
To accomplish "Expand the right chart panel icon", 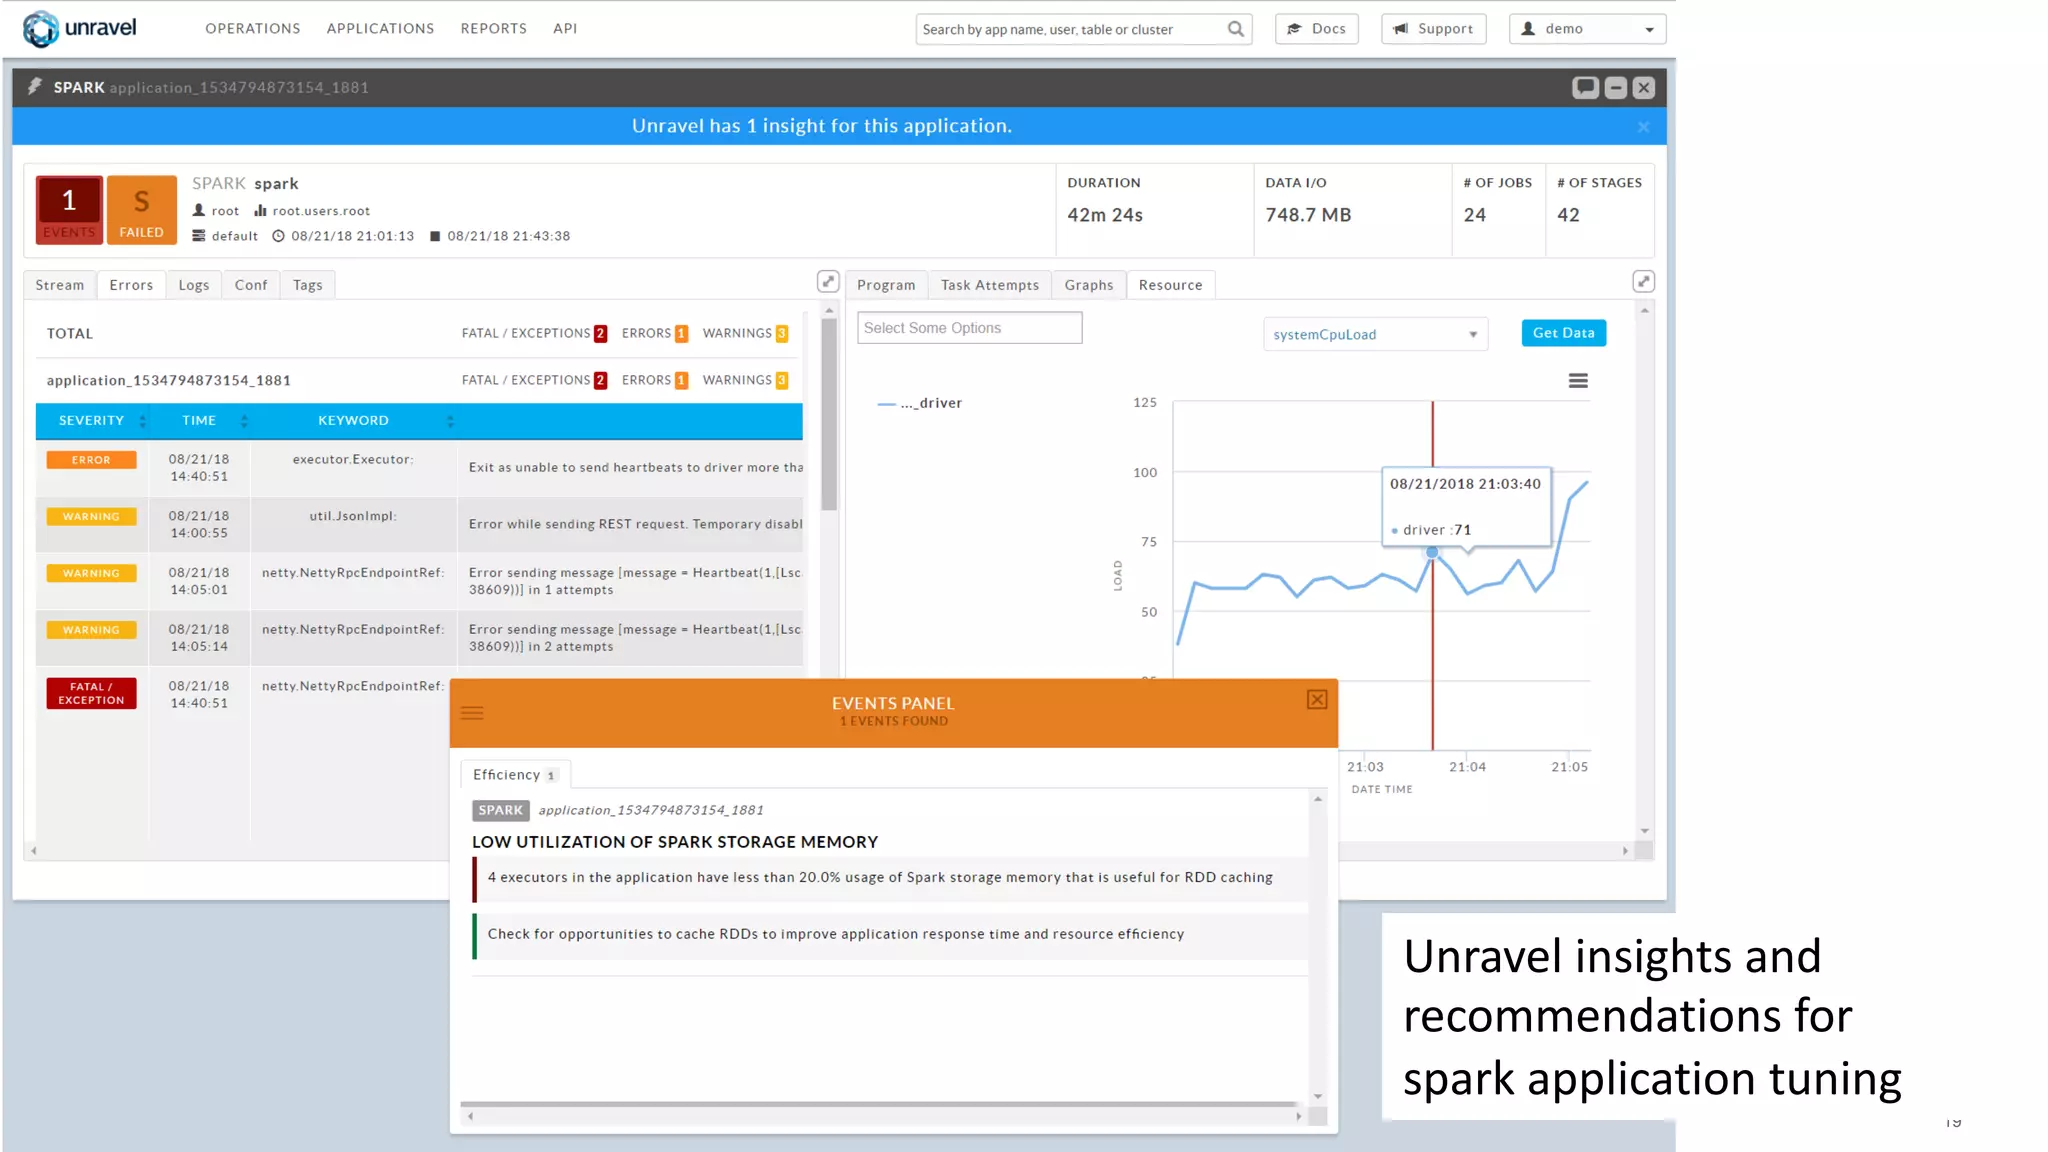I will click(x=1643, y=282).
